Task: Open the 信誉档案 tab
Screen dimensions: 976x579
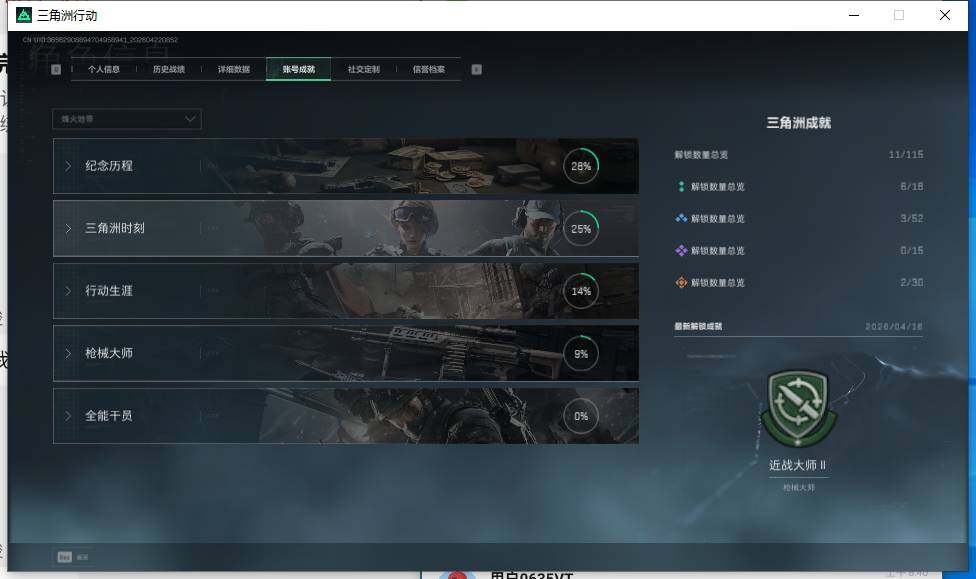Action: click(x=428, y=69)
